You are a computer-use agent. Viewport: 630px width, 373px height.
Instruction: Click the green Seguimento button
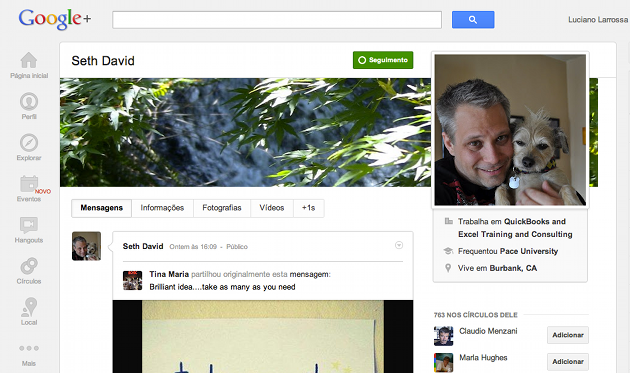[x=383, y=60]
